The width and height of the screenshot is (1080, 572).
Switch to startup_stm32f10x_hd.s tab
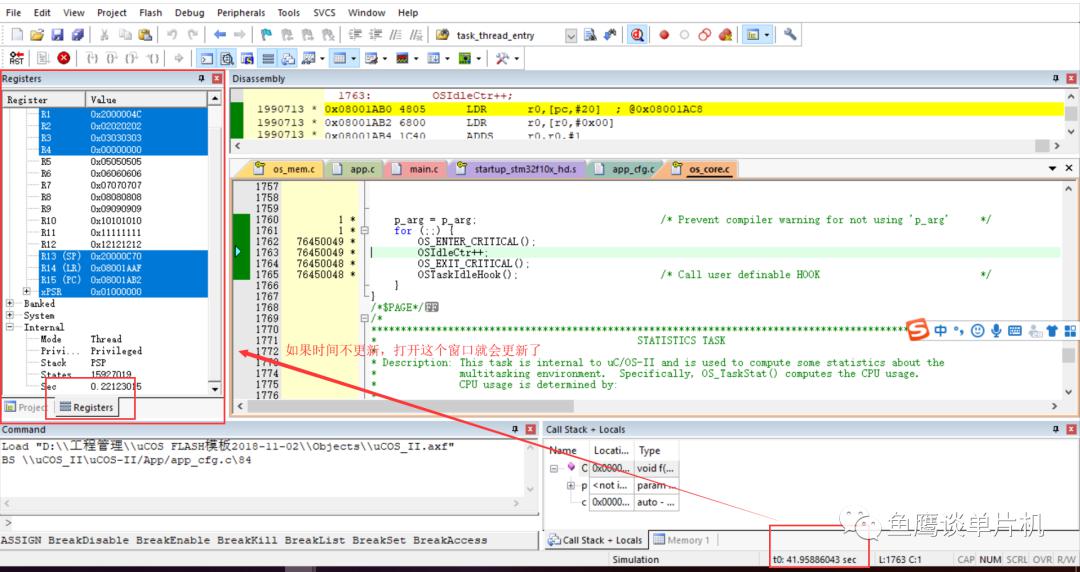[x=517, y=169]
